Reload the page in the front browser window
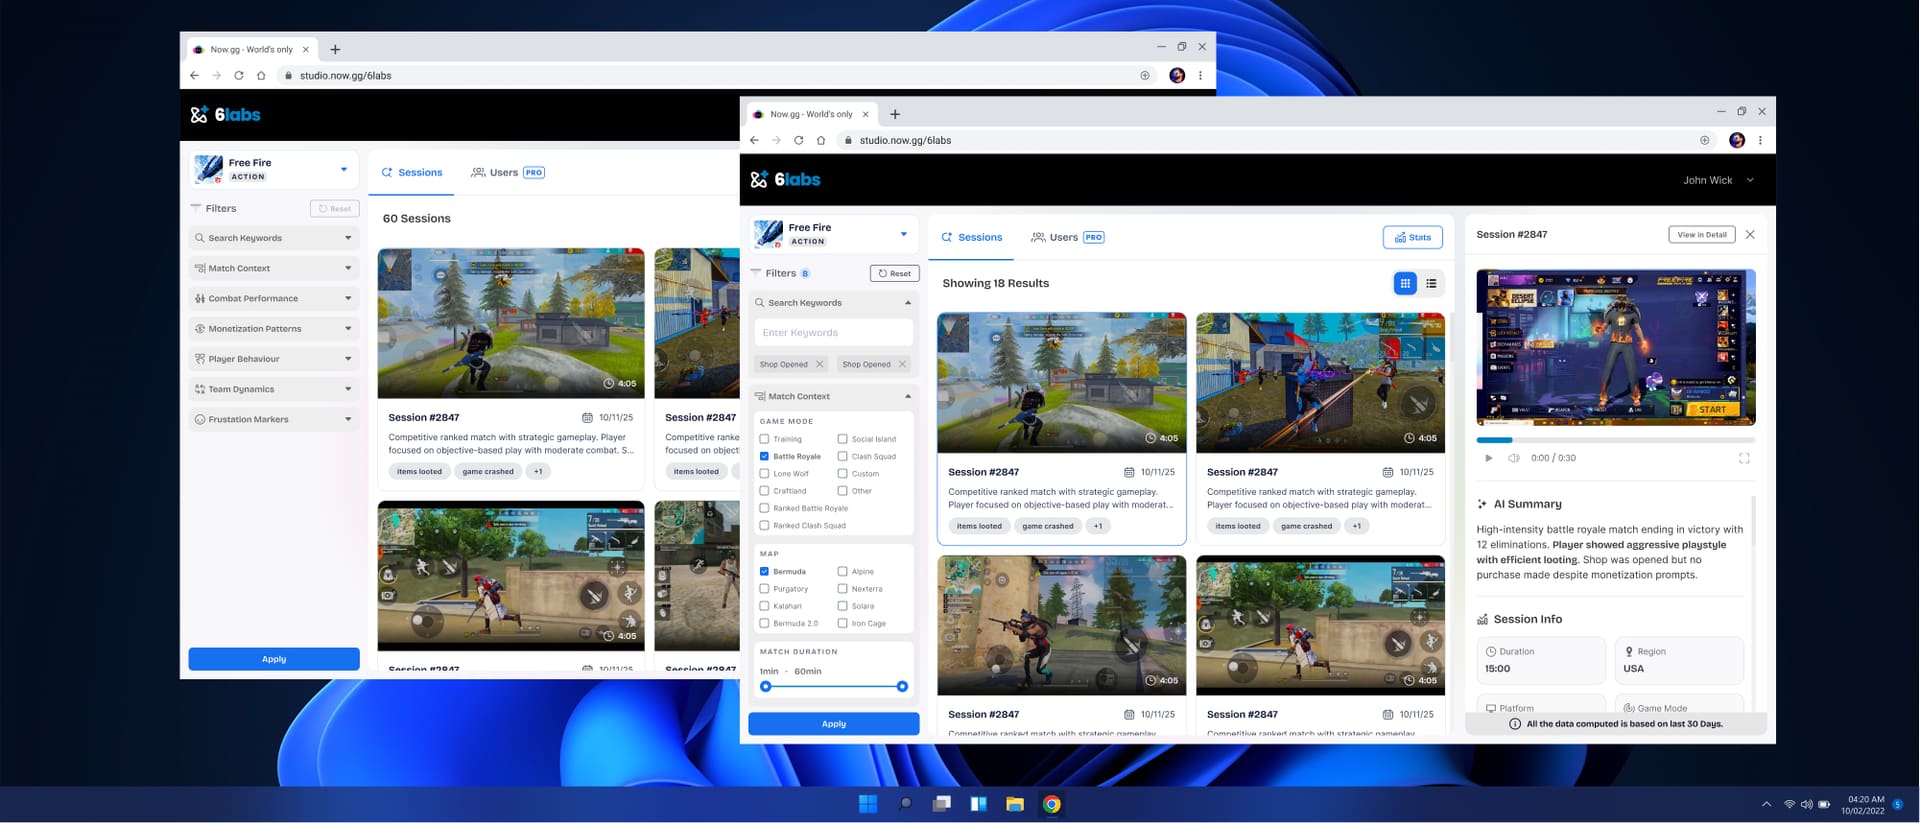This screenshot has height=823, width=1920. (x=798, y=140)
